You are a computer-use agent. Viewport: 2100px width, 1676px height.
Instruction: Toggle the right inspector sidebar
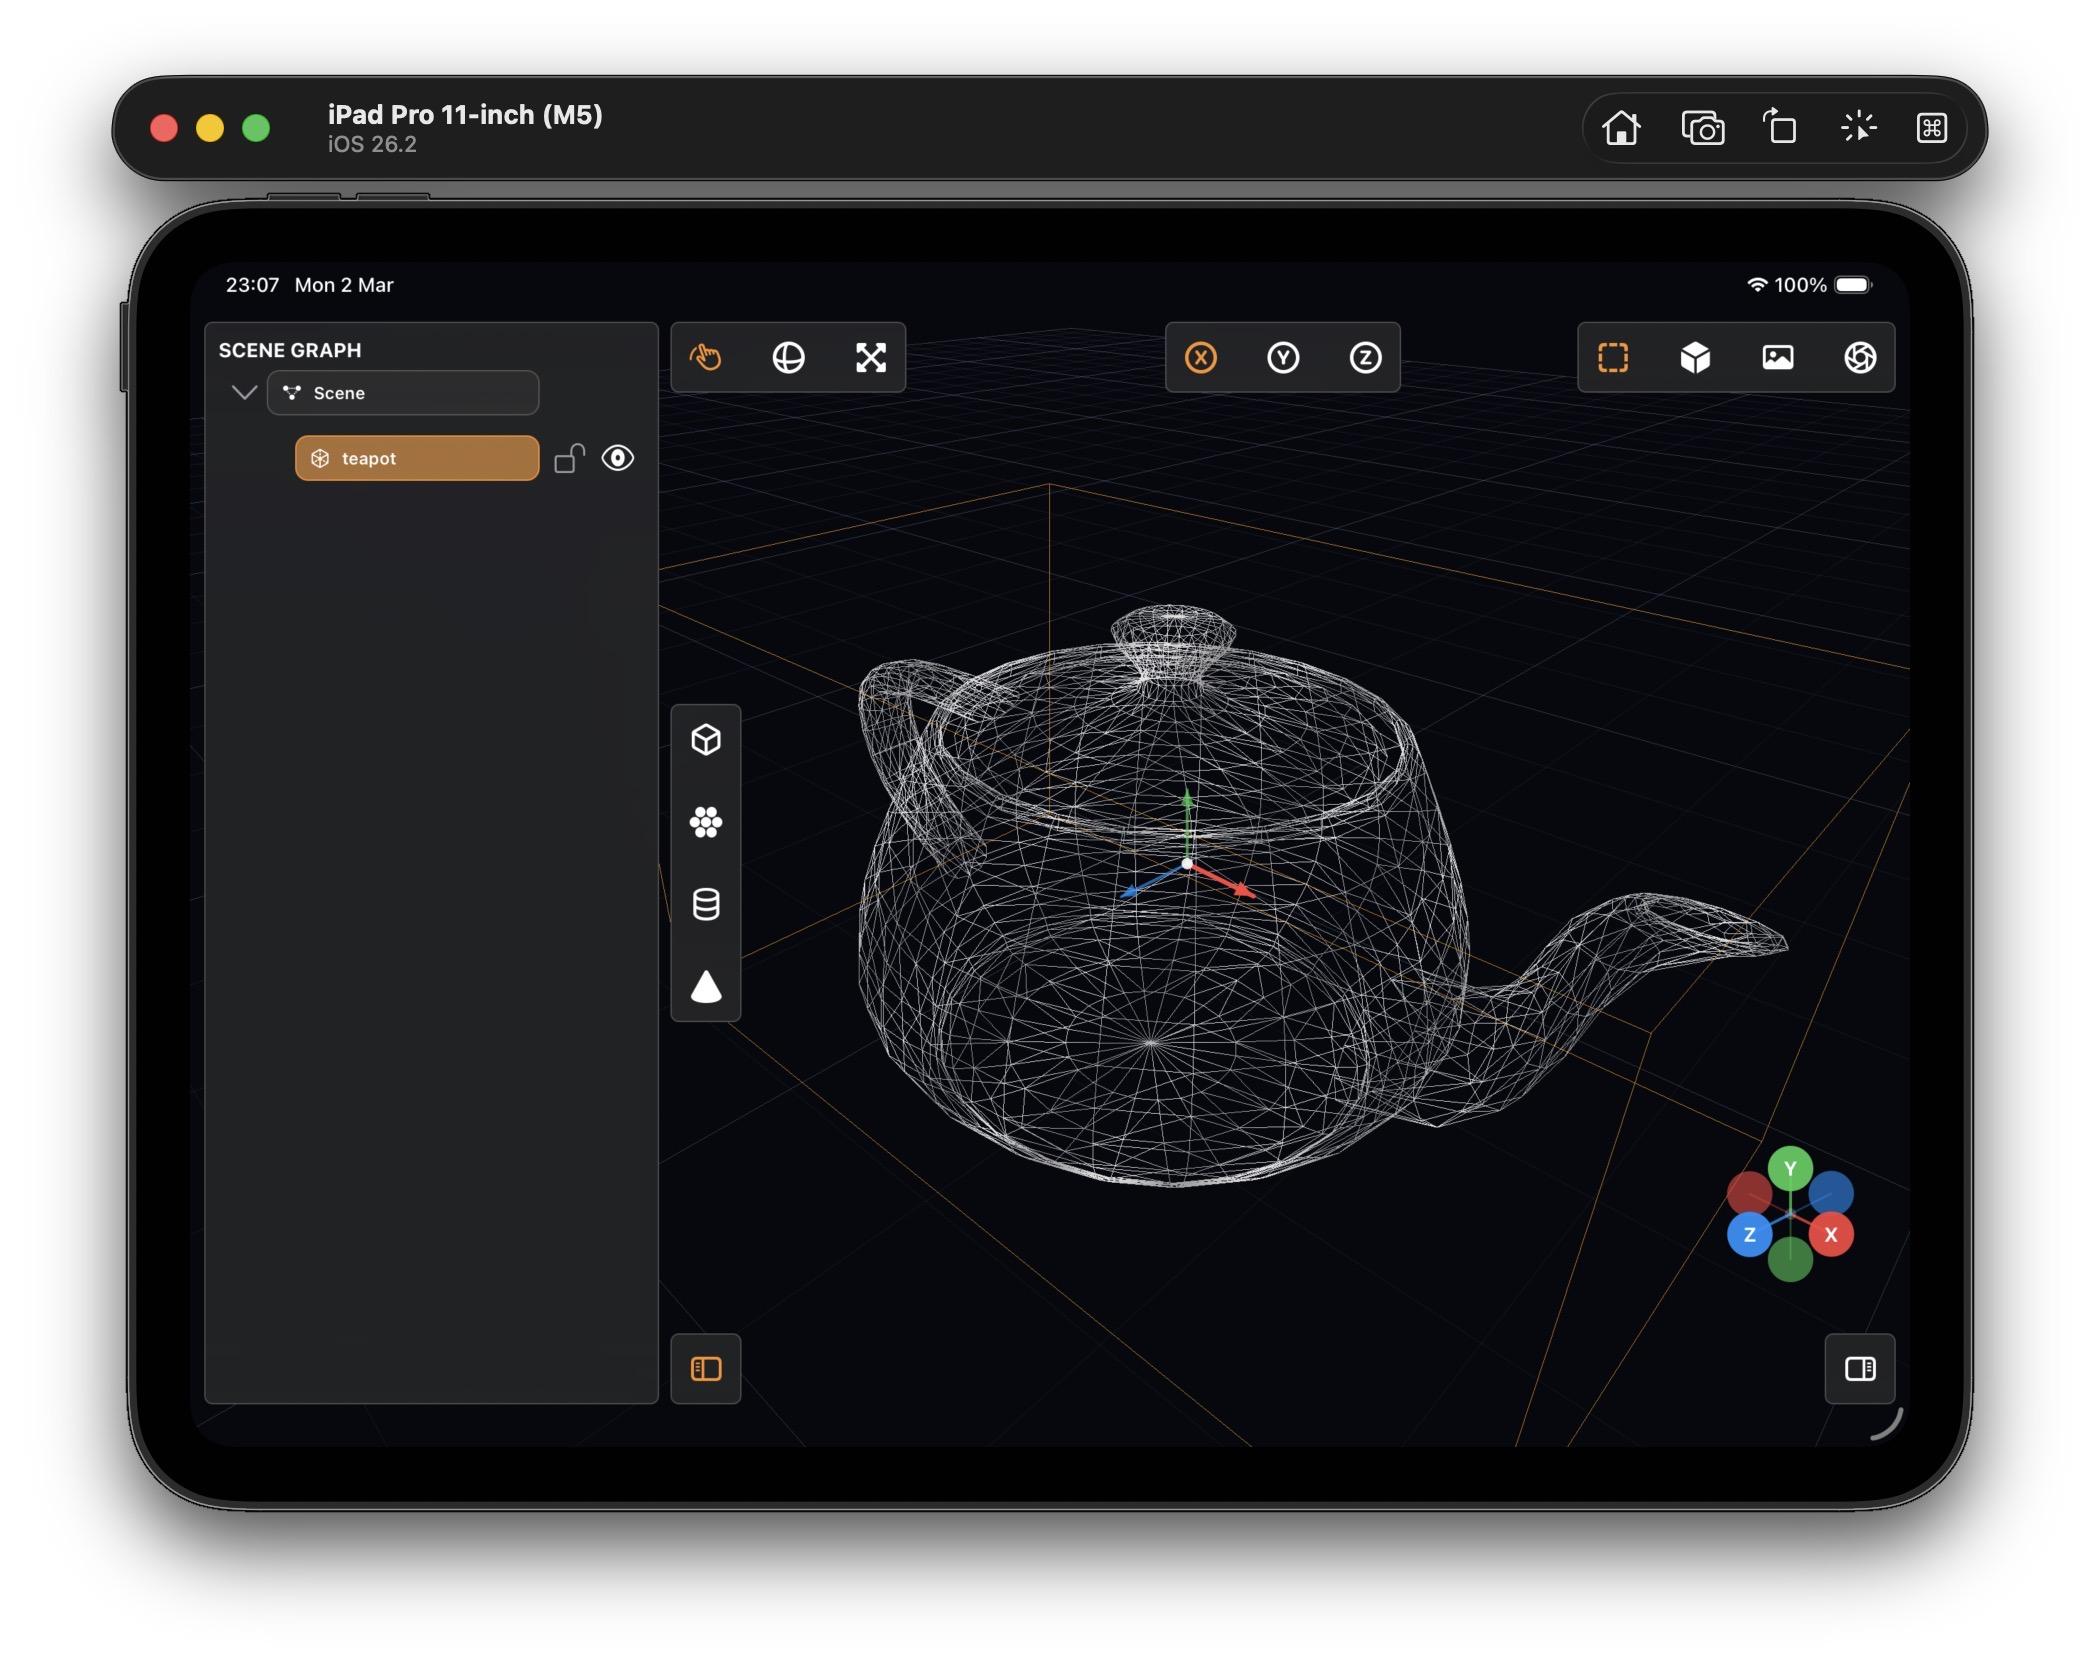coord(1860,1368)
